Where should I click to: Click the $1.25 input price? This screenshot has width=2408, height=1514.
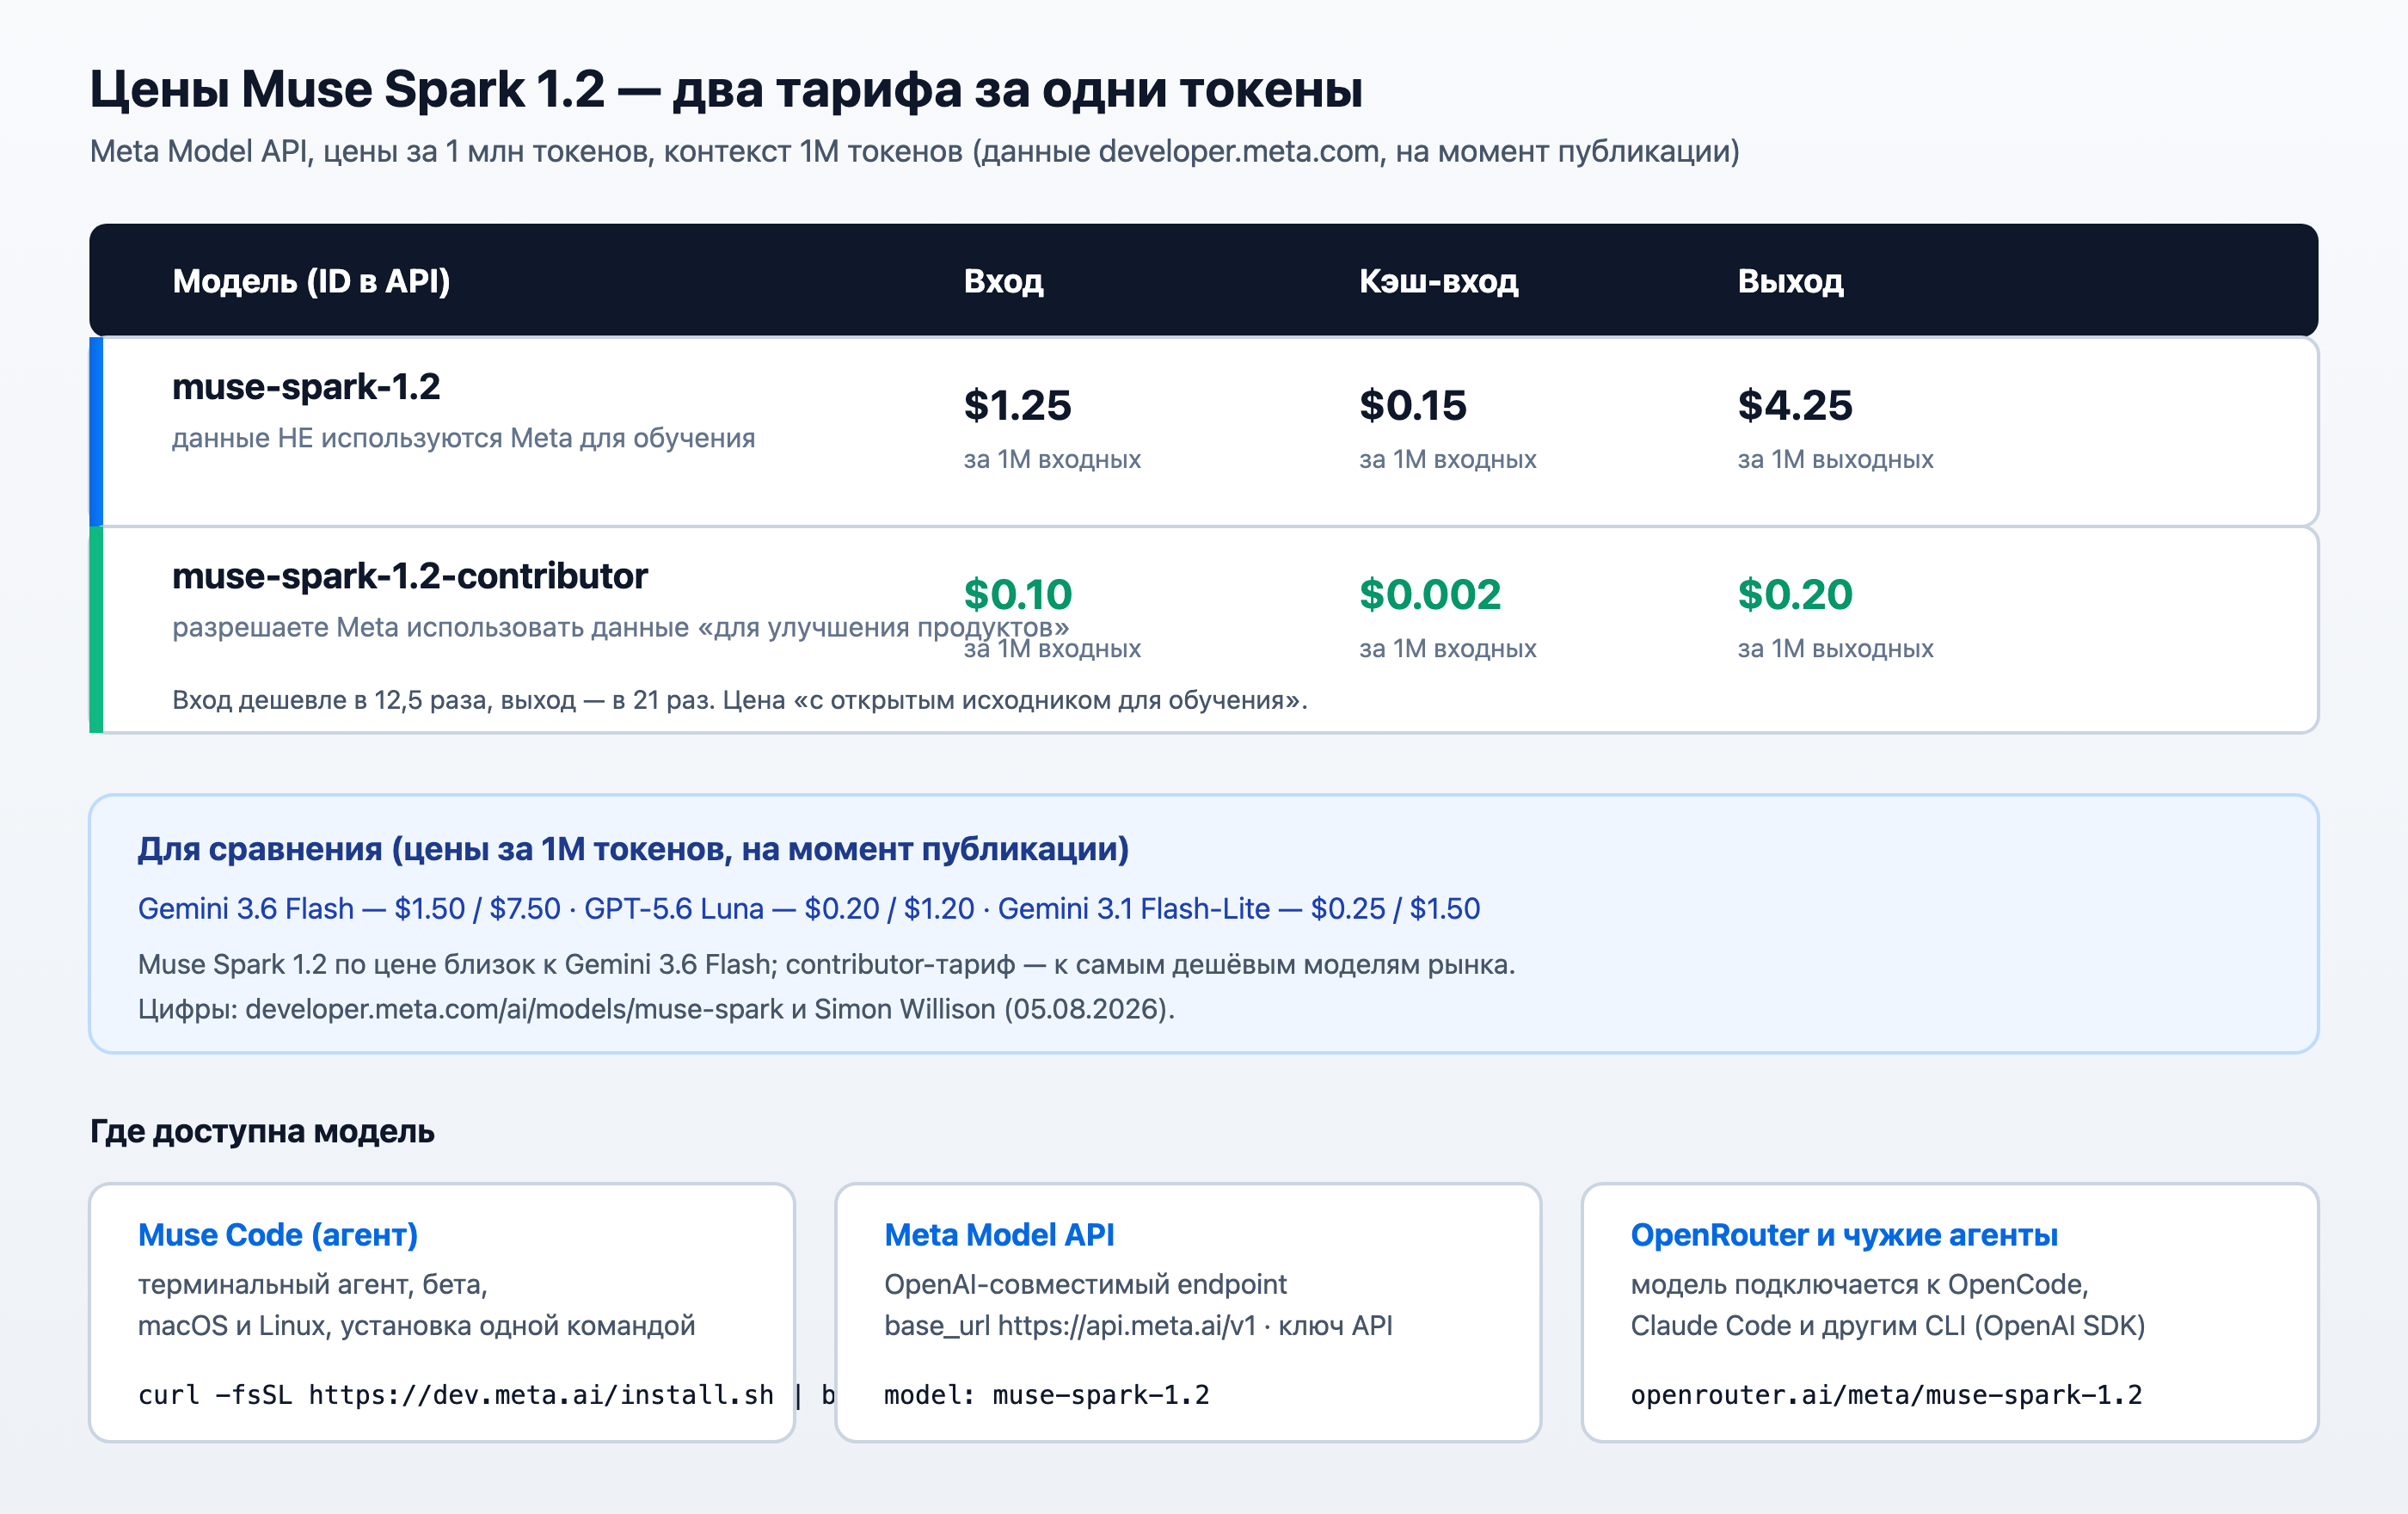1017,405
